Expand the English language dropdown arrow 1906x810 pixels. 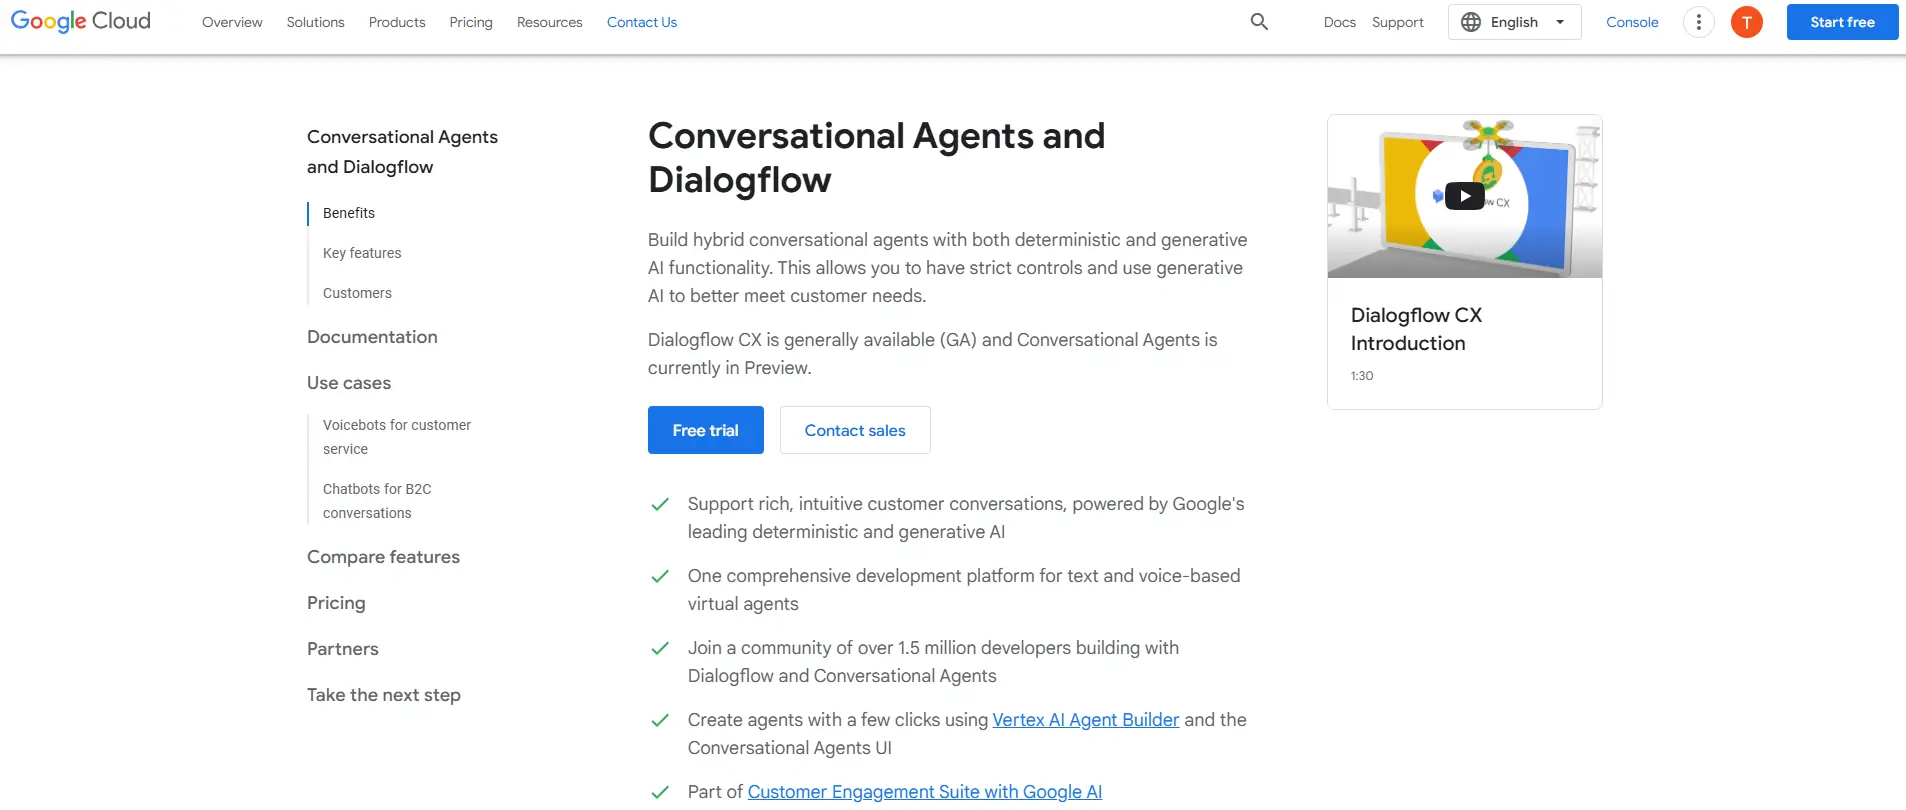[1560, 22]
